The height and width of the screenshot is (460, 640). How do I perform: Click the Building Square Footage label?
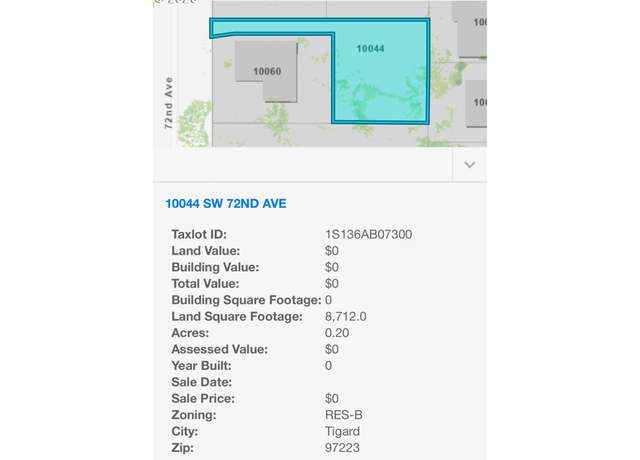click(x=246, y=300)
